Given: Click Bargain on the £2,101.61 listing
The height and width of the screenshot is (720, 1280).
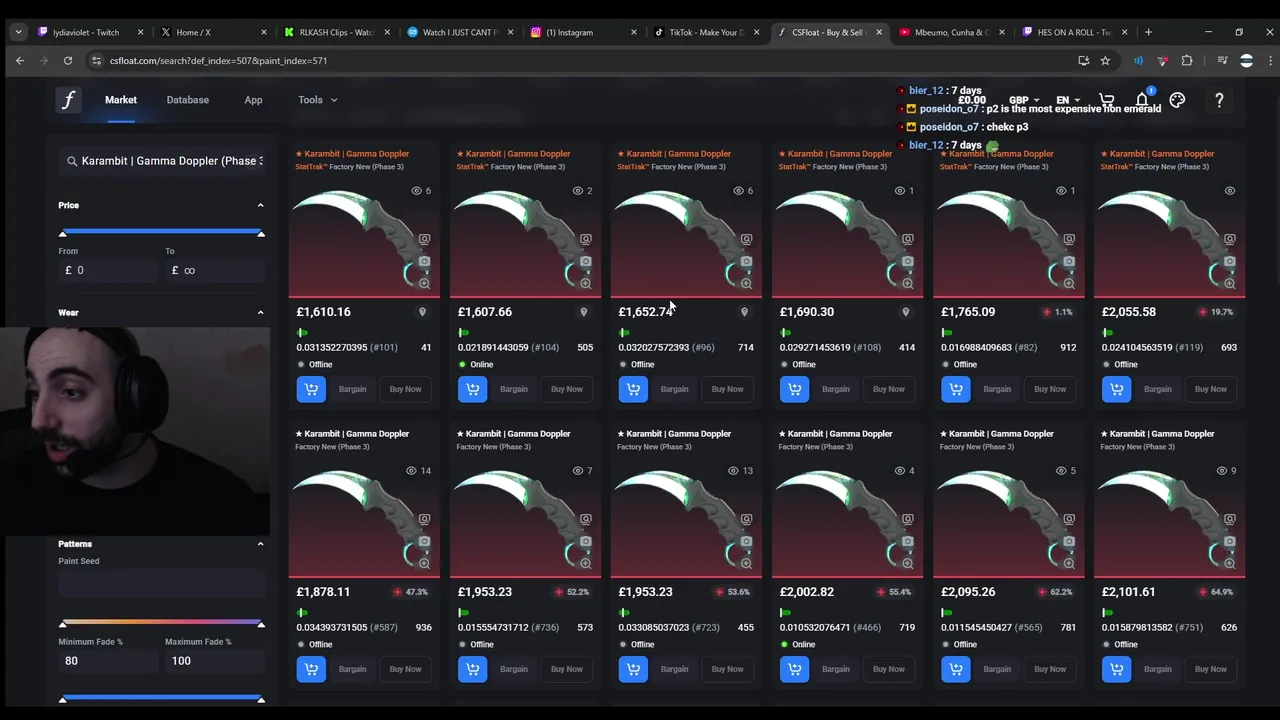Looking at the screenshot, I should coord(1157,669).
